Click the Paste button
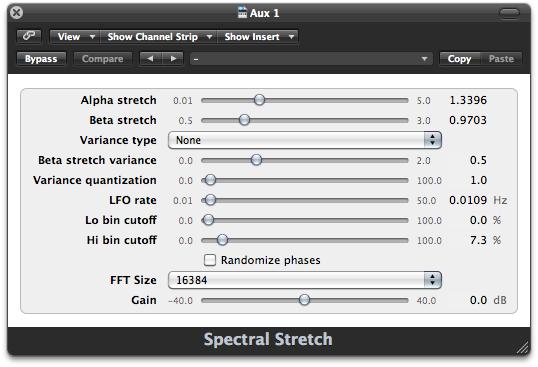 tap(501, 59)
